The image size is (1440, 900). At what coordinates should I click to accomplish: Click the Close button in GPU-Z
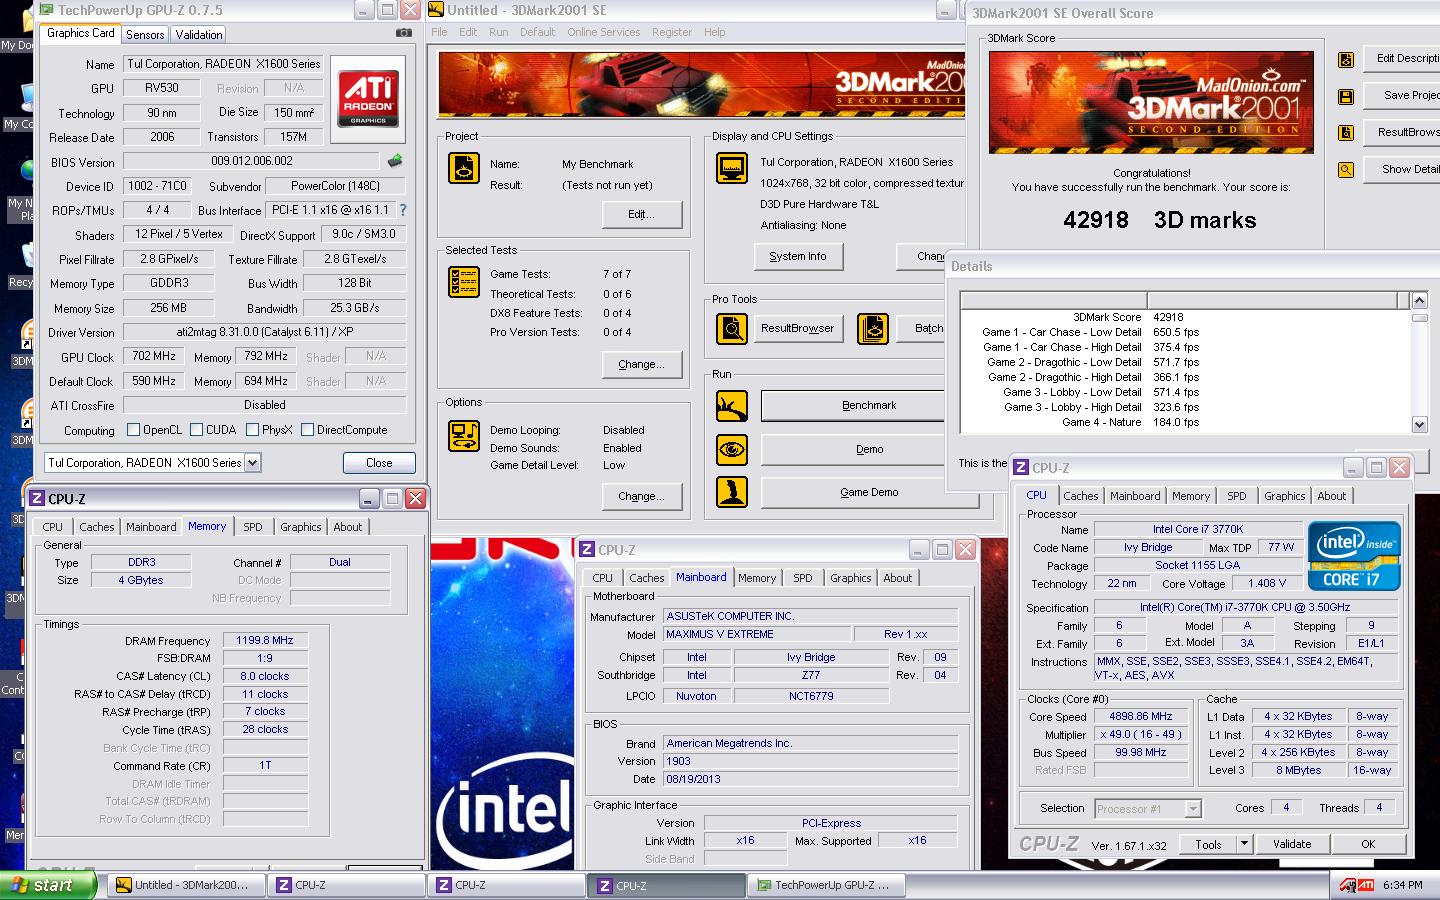[x=379, y=463]
